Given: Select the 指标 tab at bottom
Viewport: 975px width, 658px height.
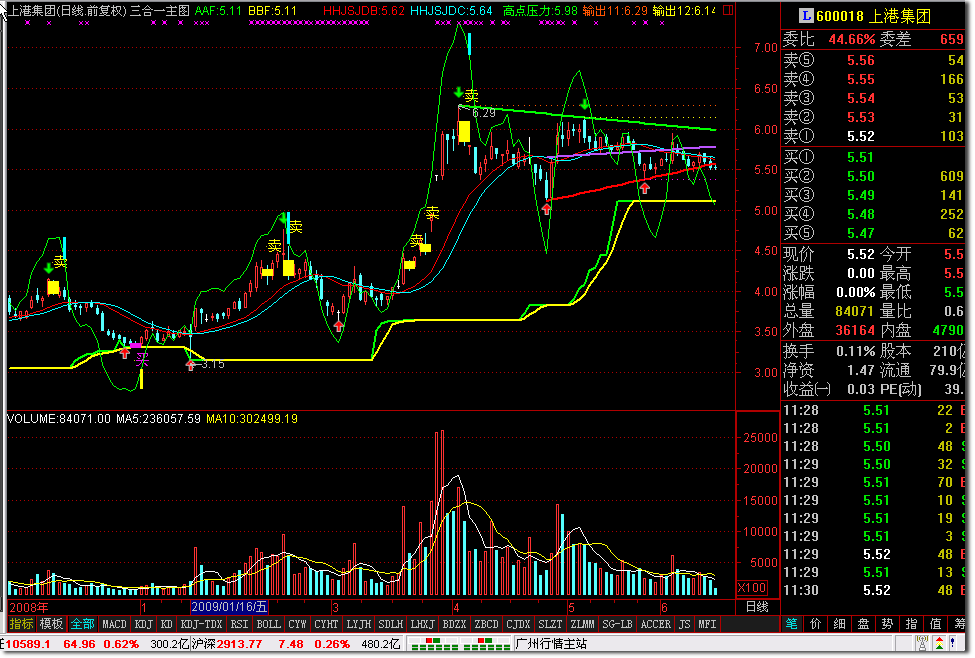Looking at the screenshot, I should [21, 624].
